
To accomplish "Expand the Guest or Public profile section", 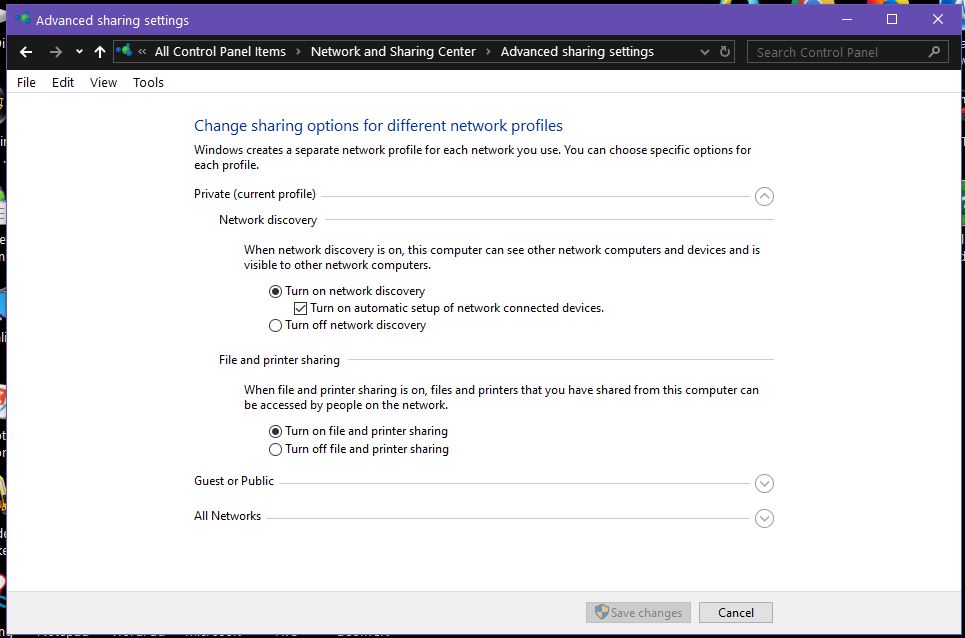I will [764, 483].
